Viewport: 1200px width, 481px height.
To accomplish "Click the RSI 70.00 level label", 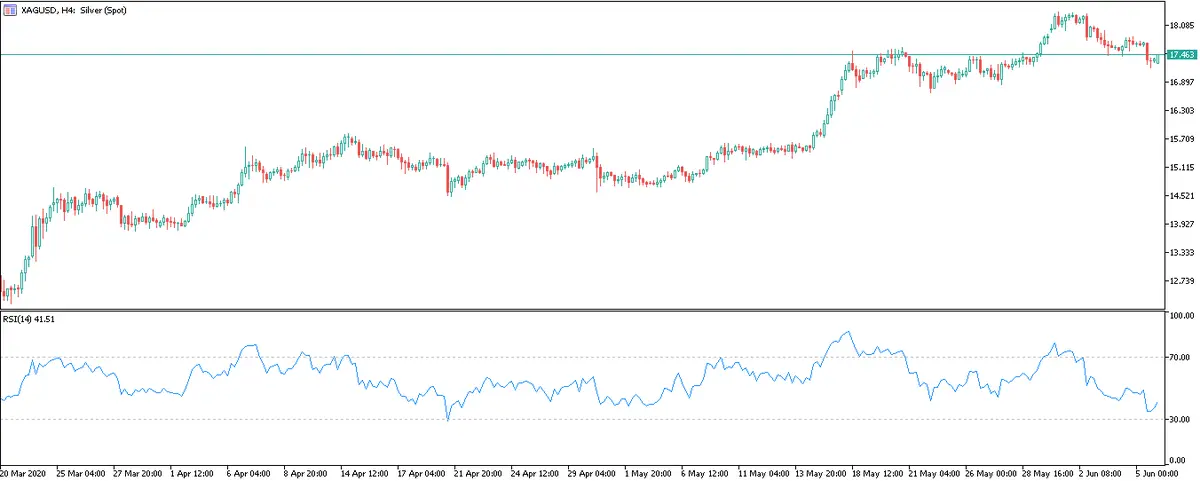I will (1182, 357).
